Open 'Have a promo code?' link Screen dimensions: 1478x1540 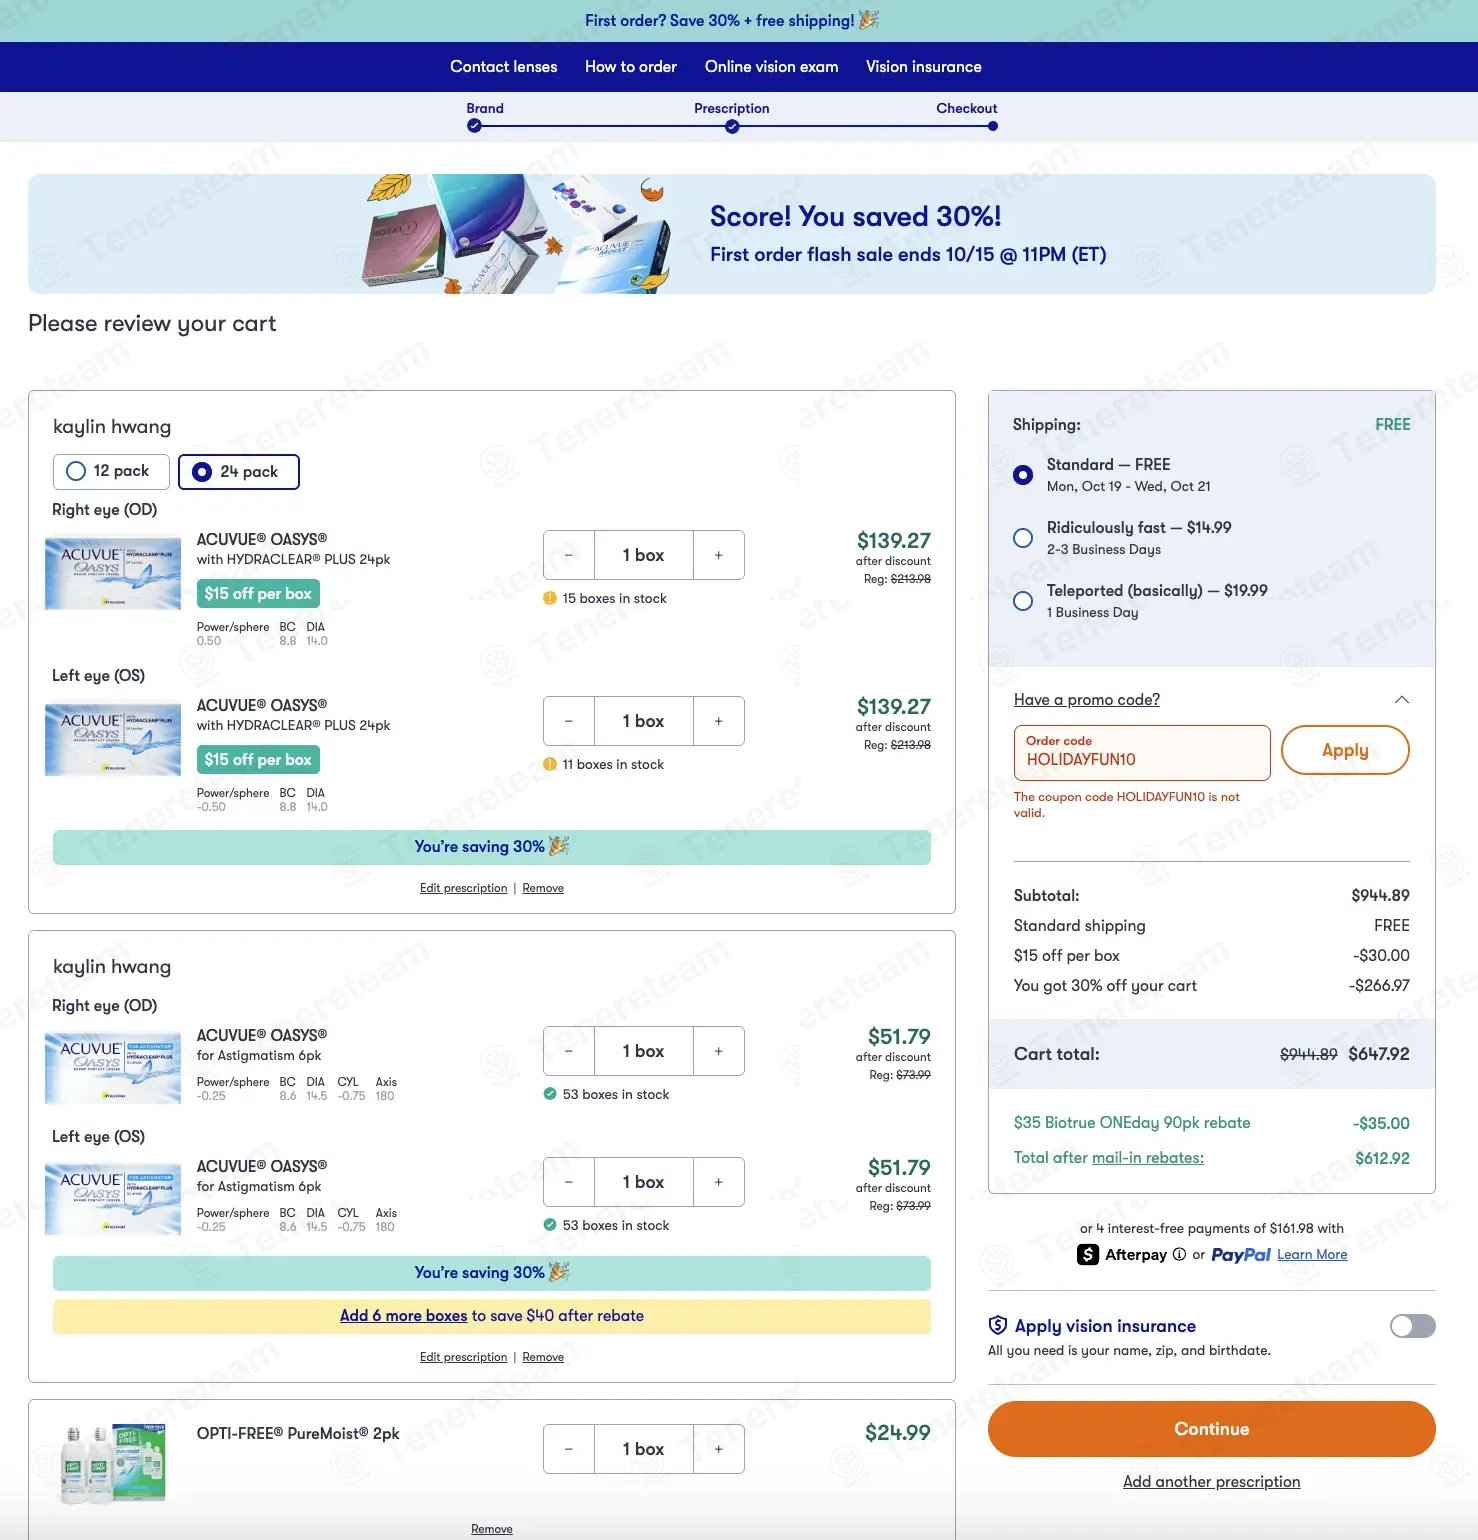coord(1087,700)
